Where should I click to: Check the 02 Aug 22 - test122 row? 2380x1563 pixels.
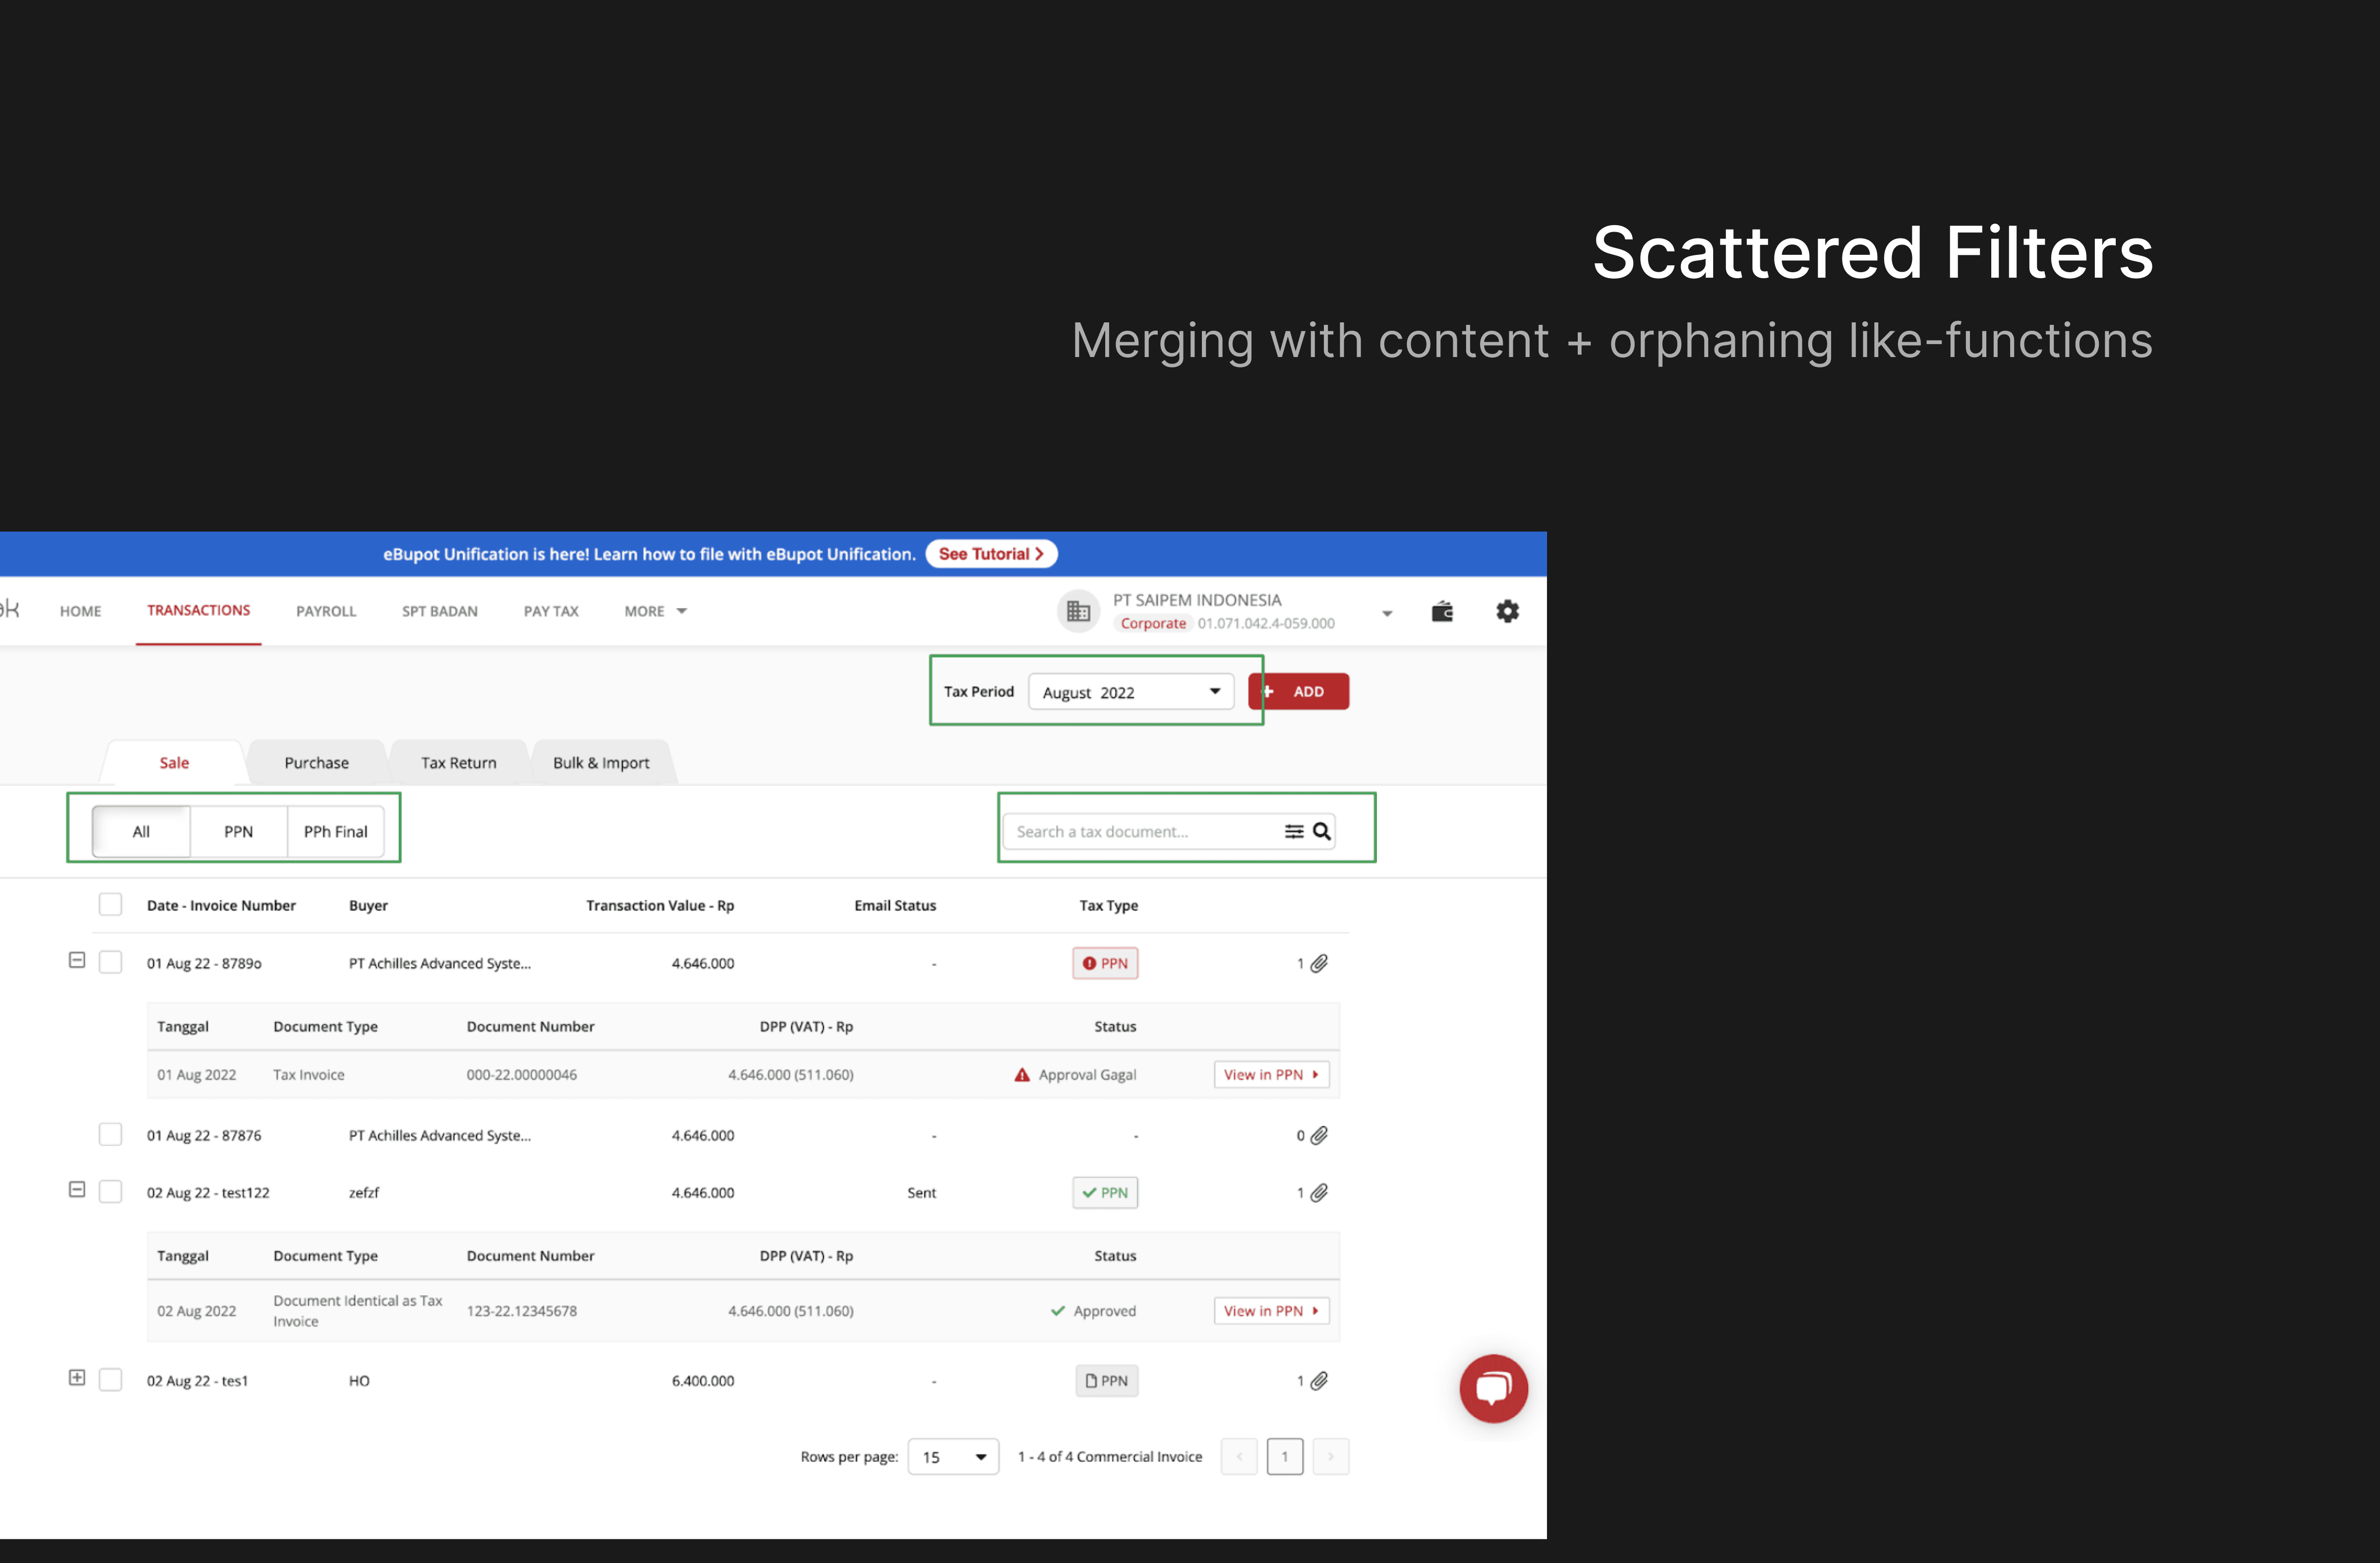[110, 1192]
